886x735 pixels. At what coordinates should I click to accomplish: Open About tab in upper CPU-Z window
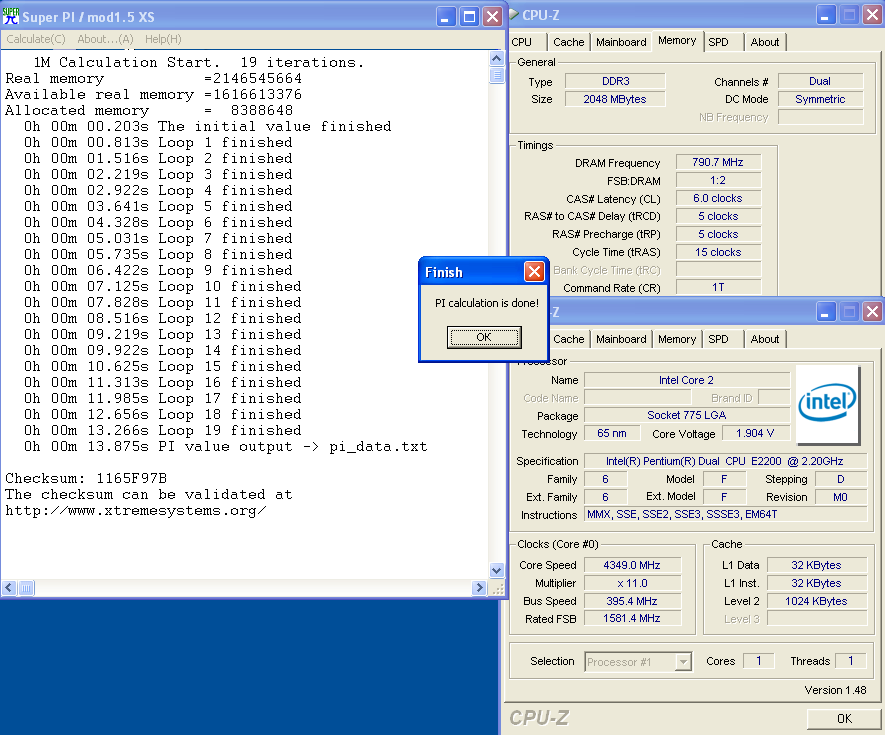pos(765,42)
